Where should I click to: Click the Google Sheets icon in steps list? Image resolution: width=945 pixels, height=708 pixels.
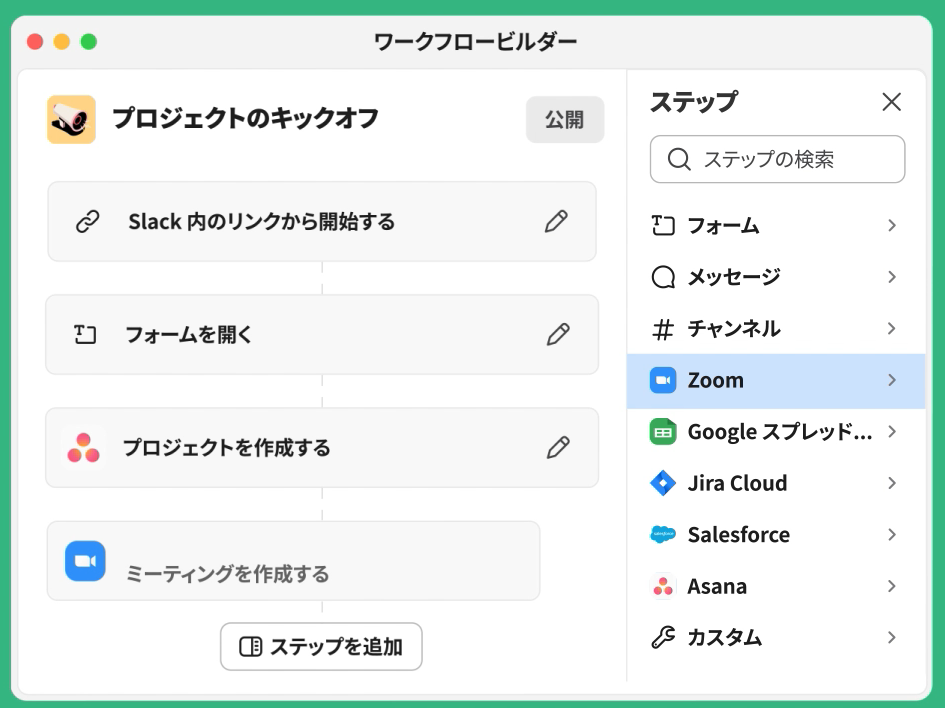click(663, 432)
